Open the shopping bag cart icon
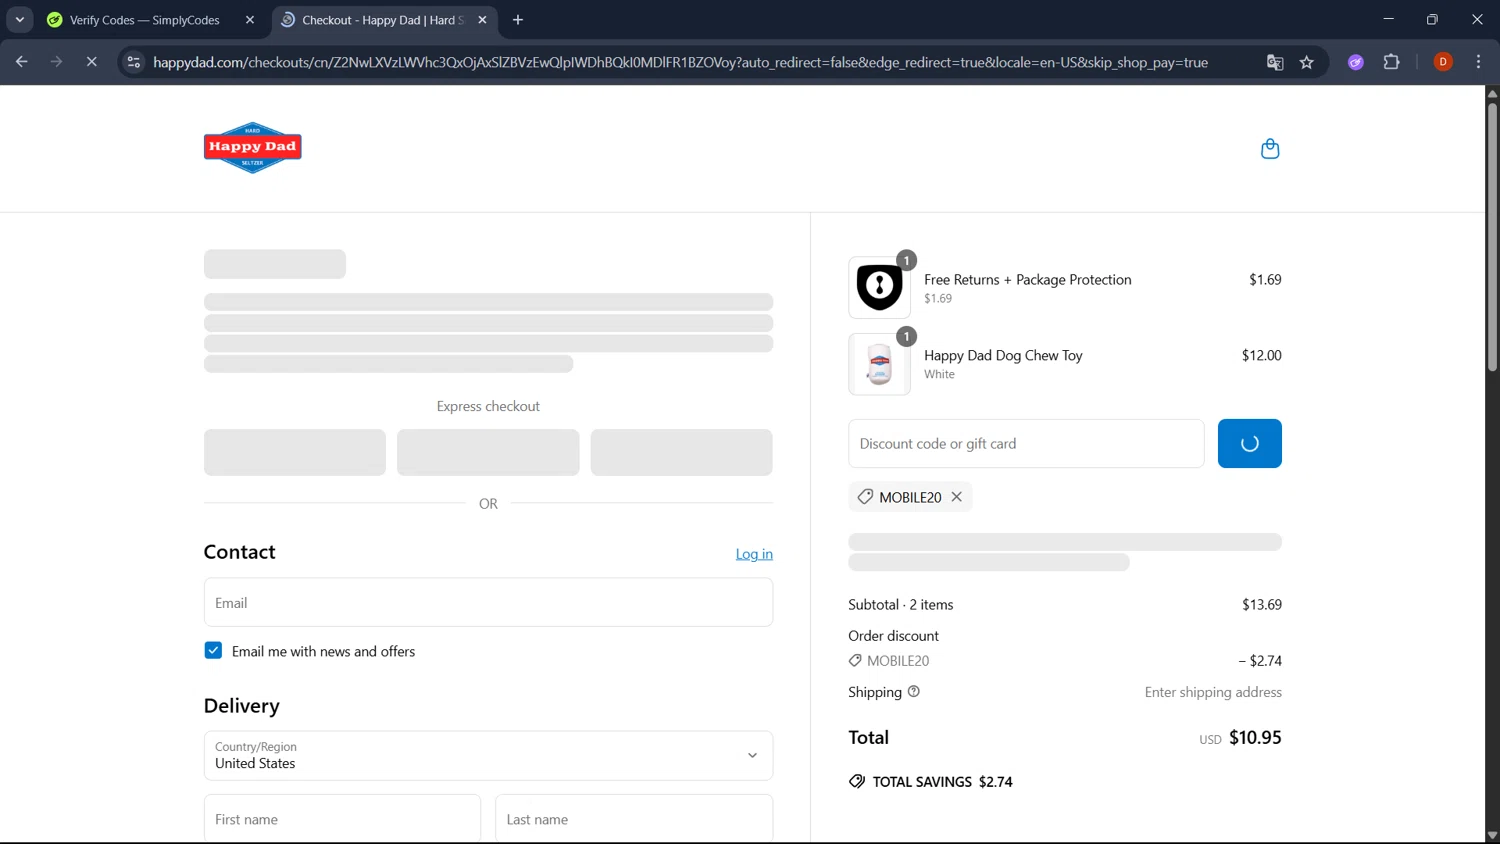Screen dimensions: 1500x844 click(x=1270, y=149)
